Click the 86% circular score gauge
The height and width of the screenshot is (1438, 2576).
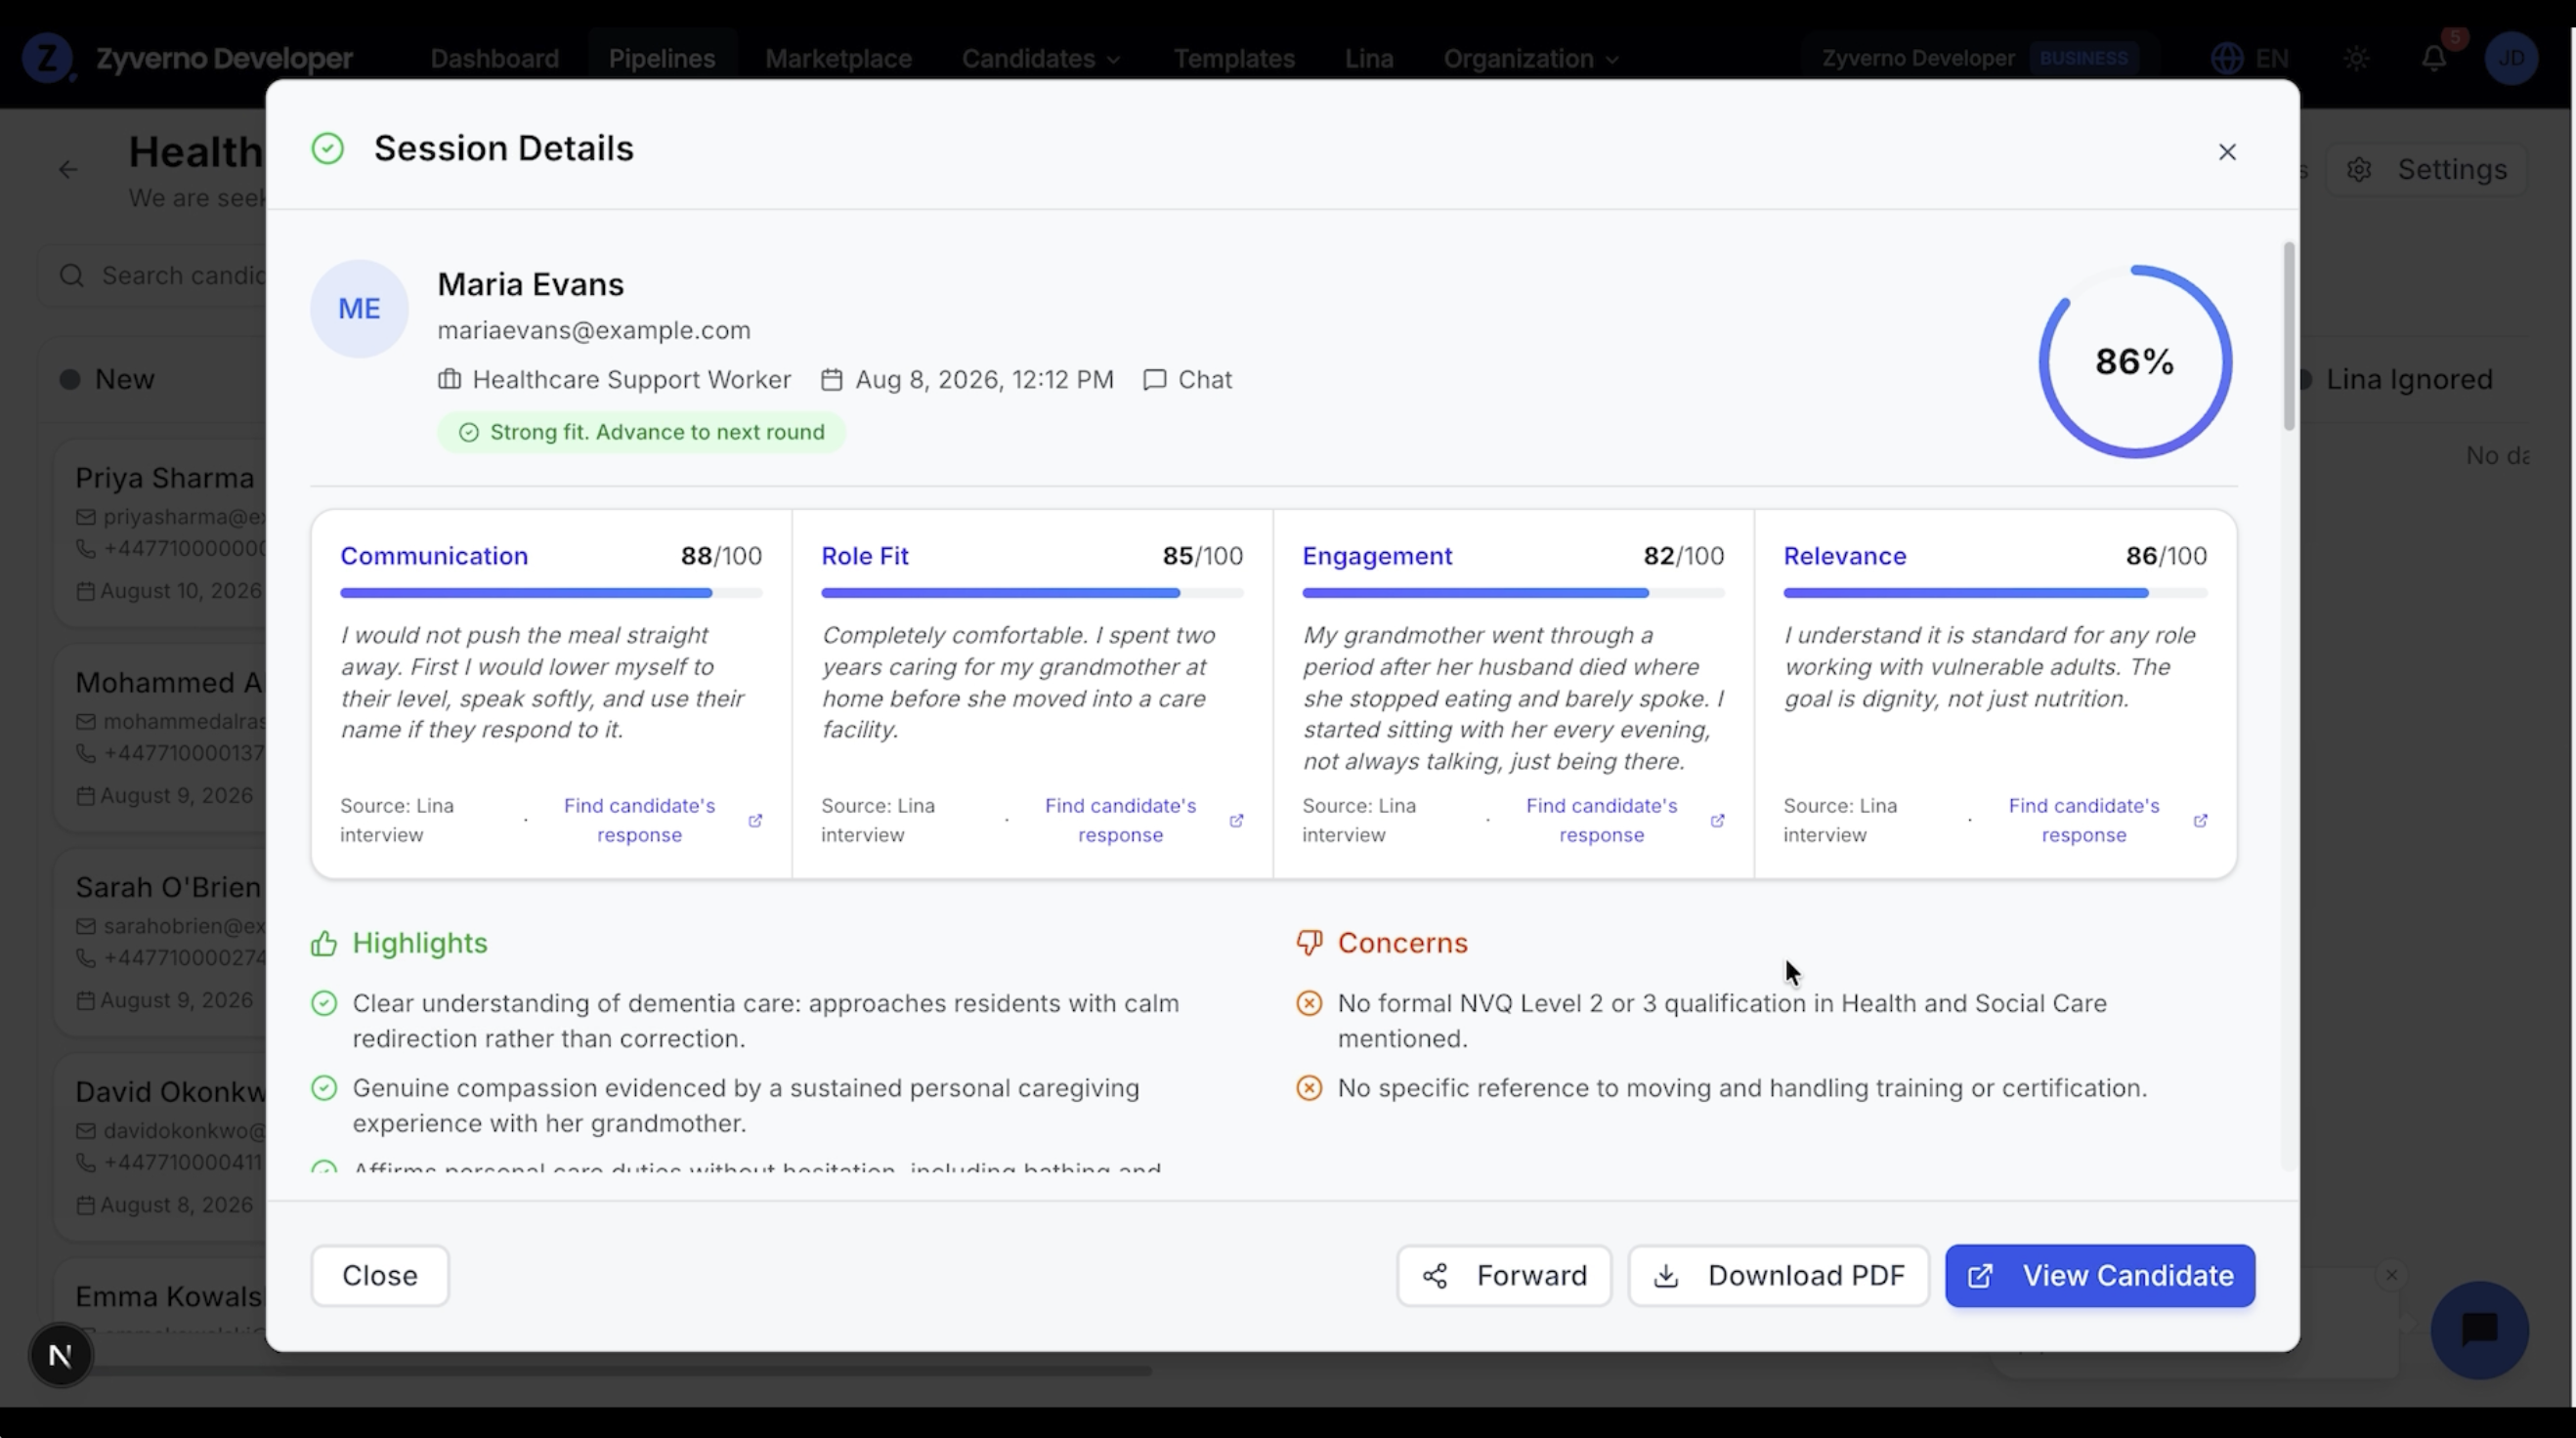tap(2134, 362)
